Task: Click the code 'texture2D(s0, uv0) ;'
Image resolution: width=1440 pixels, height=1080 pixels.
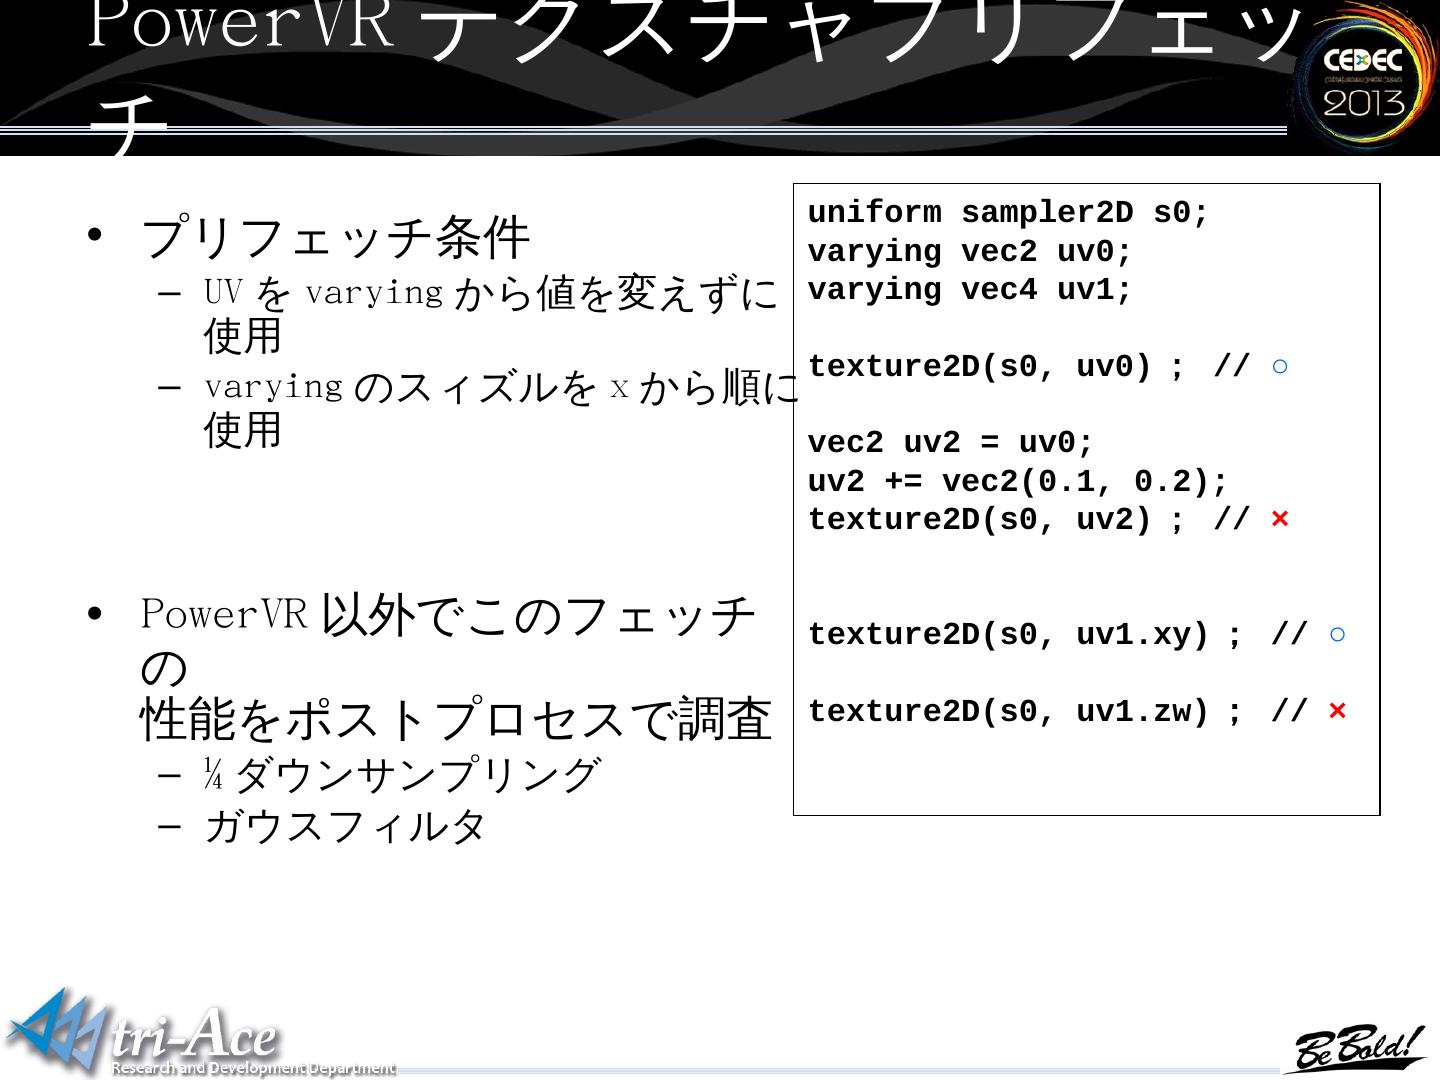Action: [996, 367]
